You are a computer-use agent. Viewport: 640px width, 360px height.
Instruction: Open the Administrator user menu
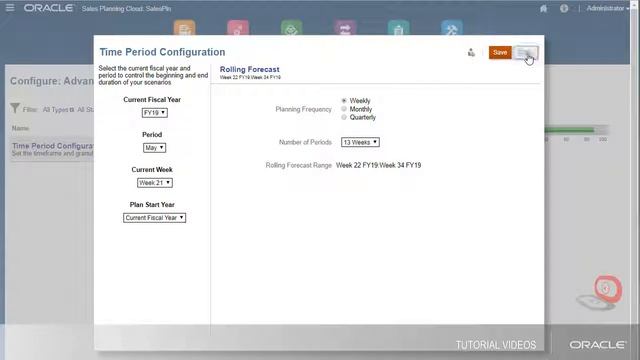(607, 8)
